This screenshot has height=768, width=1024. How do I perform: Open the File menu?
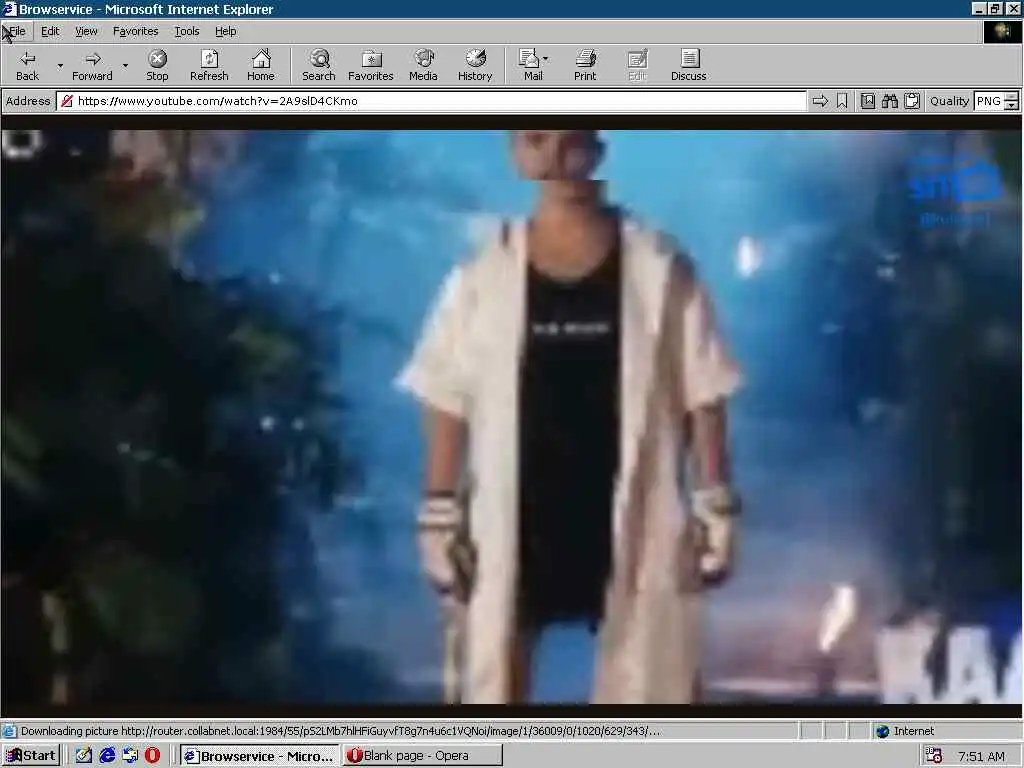coord(17,31)
